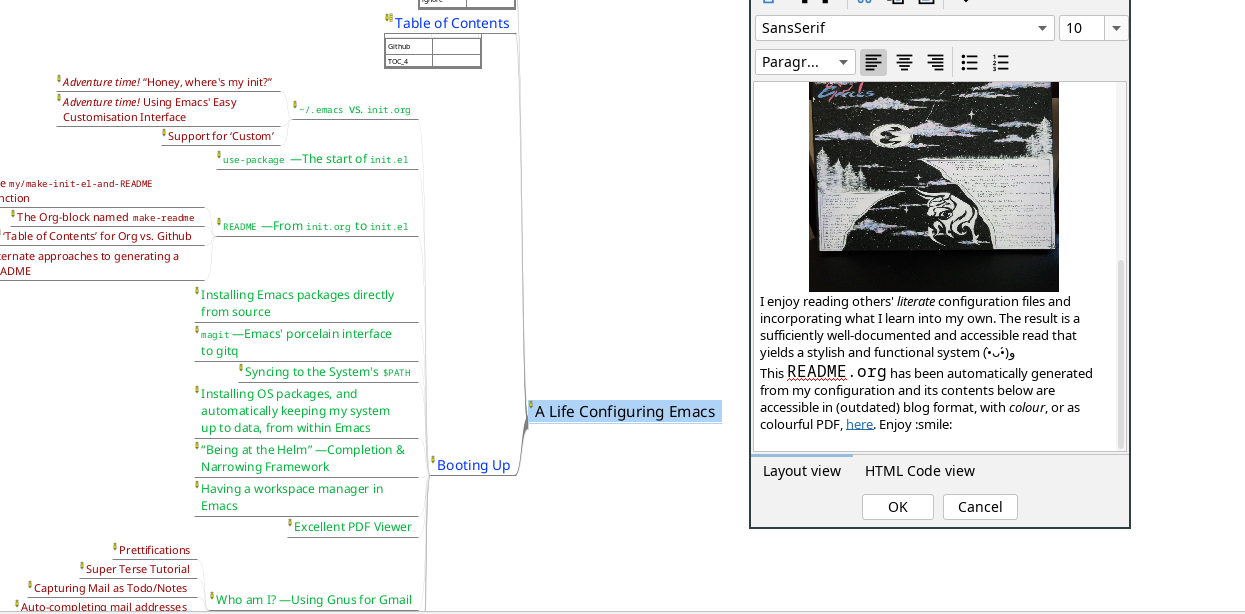Image resolution: width=1245 pixels, height=614 pixels.
Task: Click note icon beside Super Terse Tutorial
Action: click(x=82, y=565)
